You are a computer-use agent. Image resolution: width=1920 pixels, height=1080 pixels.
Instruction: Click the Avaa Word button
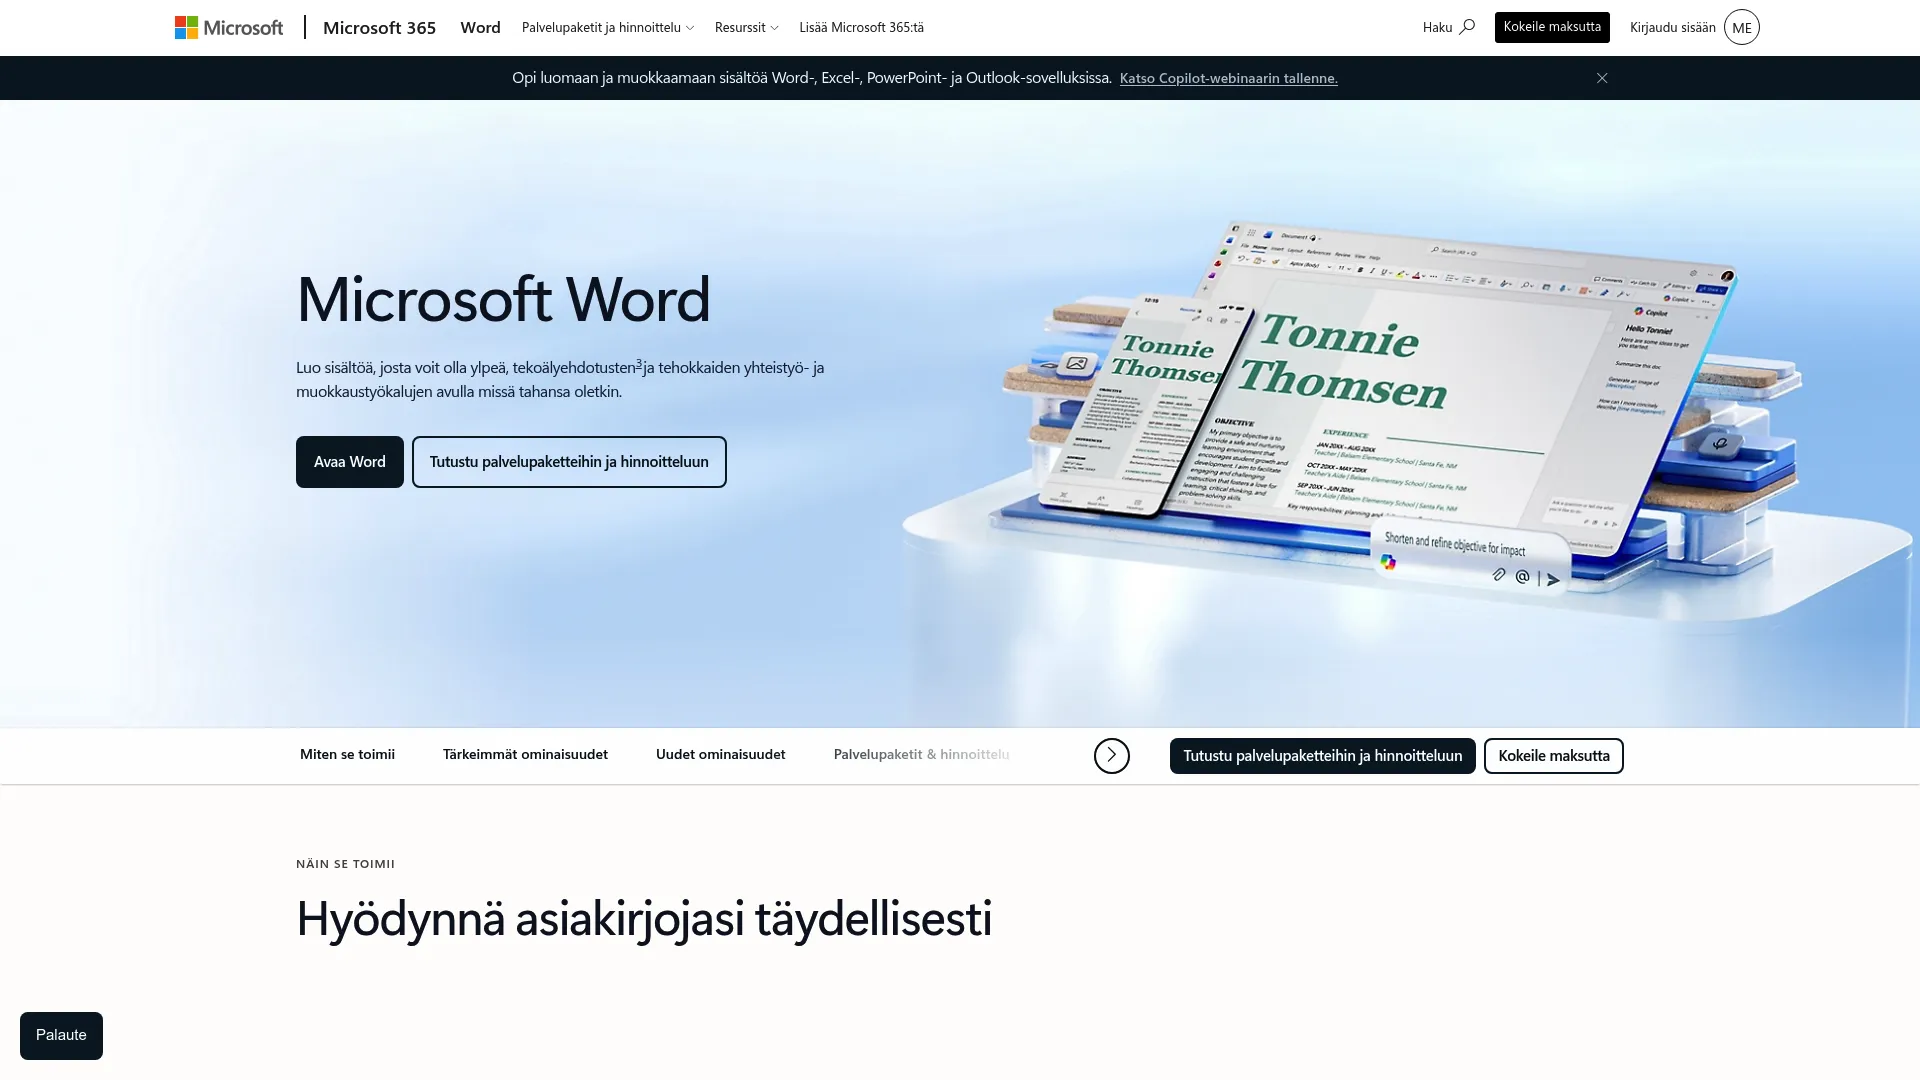pyautogui.click(x=350, y=462)
